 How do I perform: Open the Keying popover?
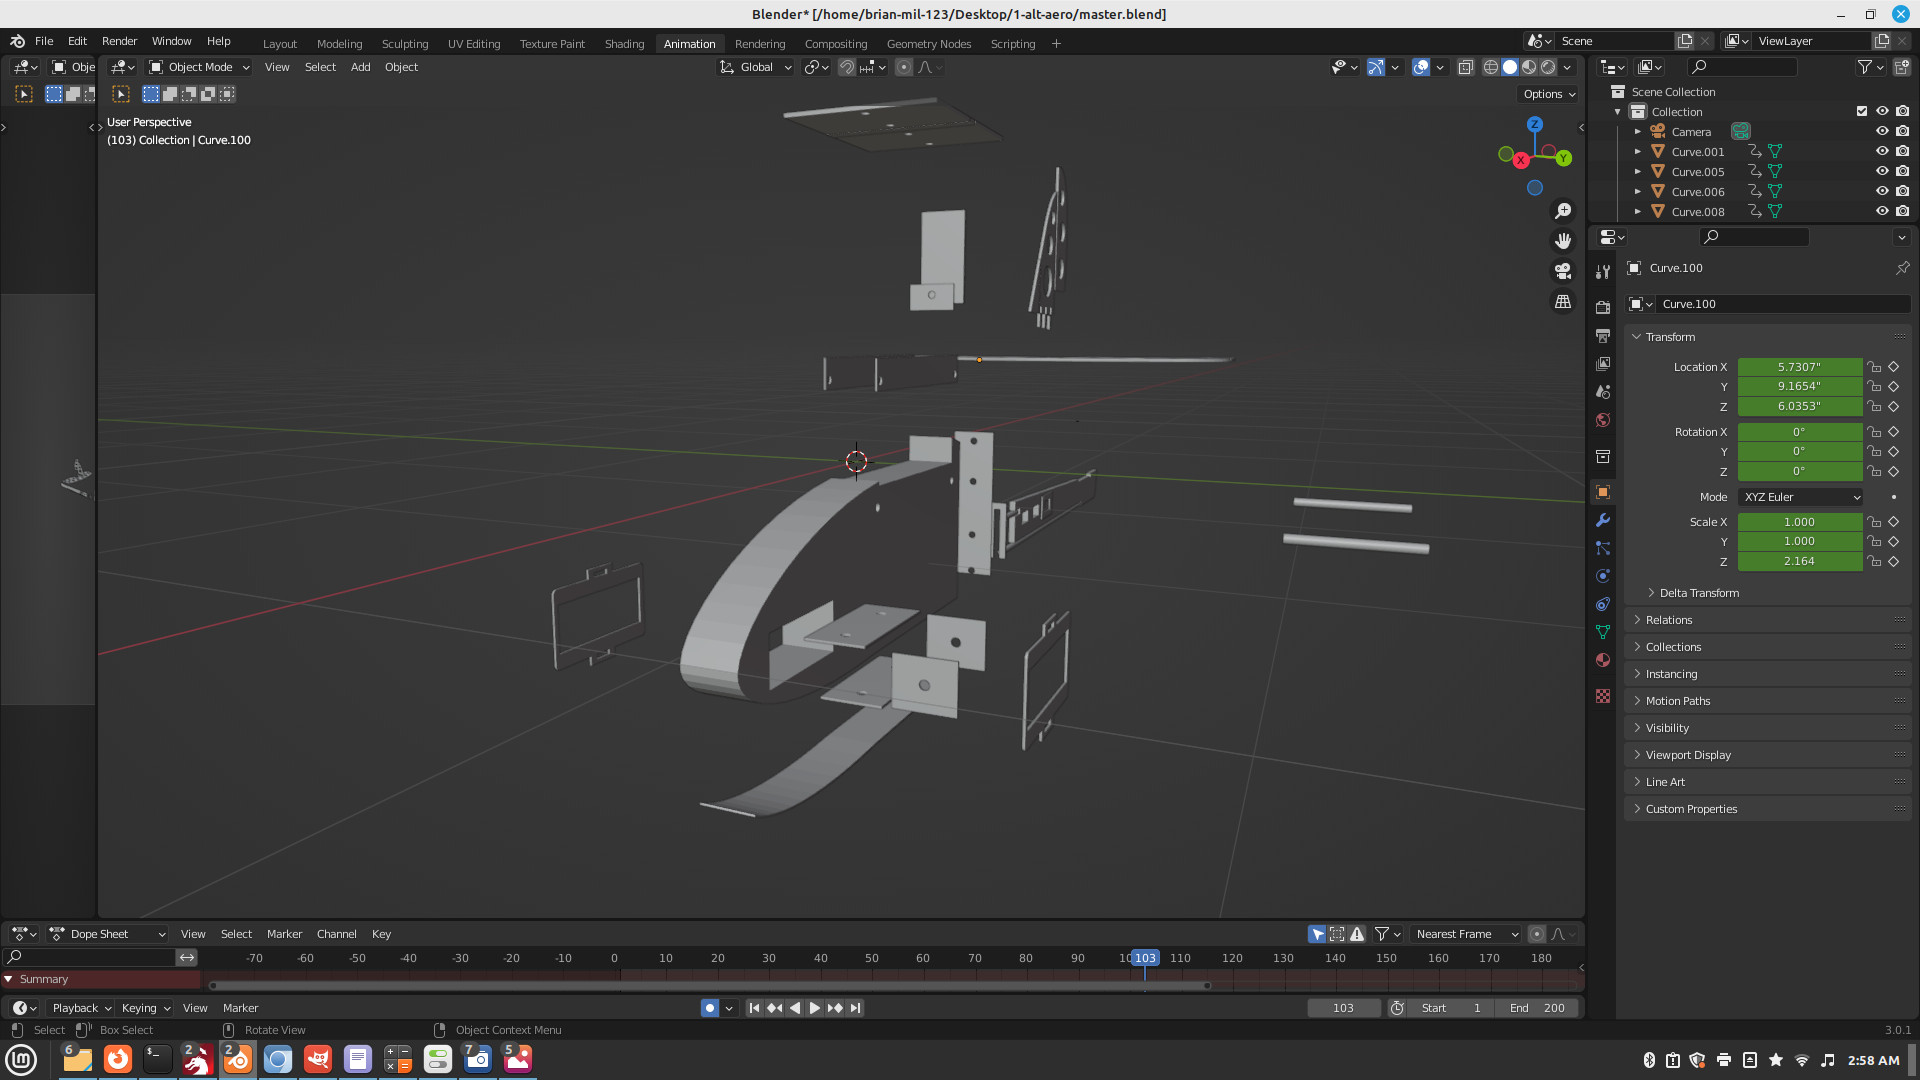point(145,1008)
